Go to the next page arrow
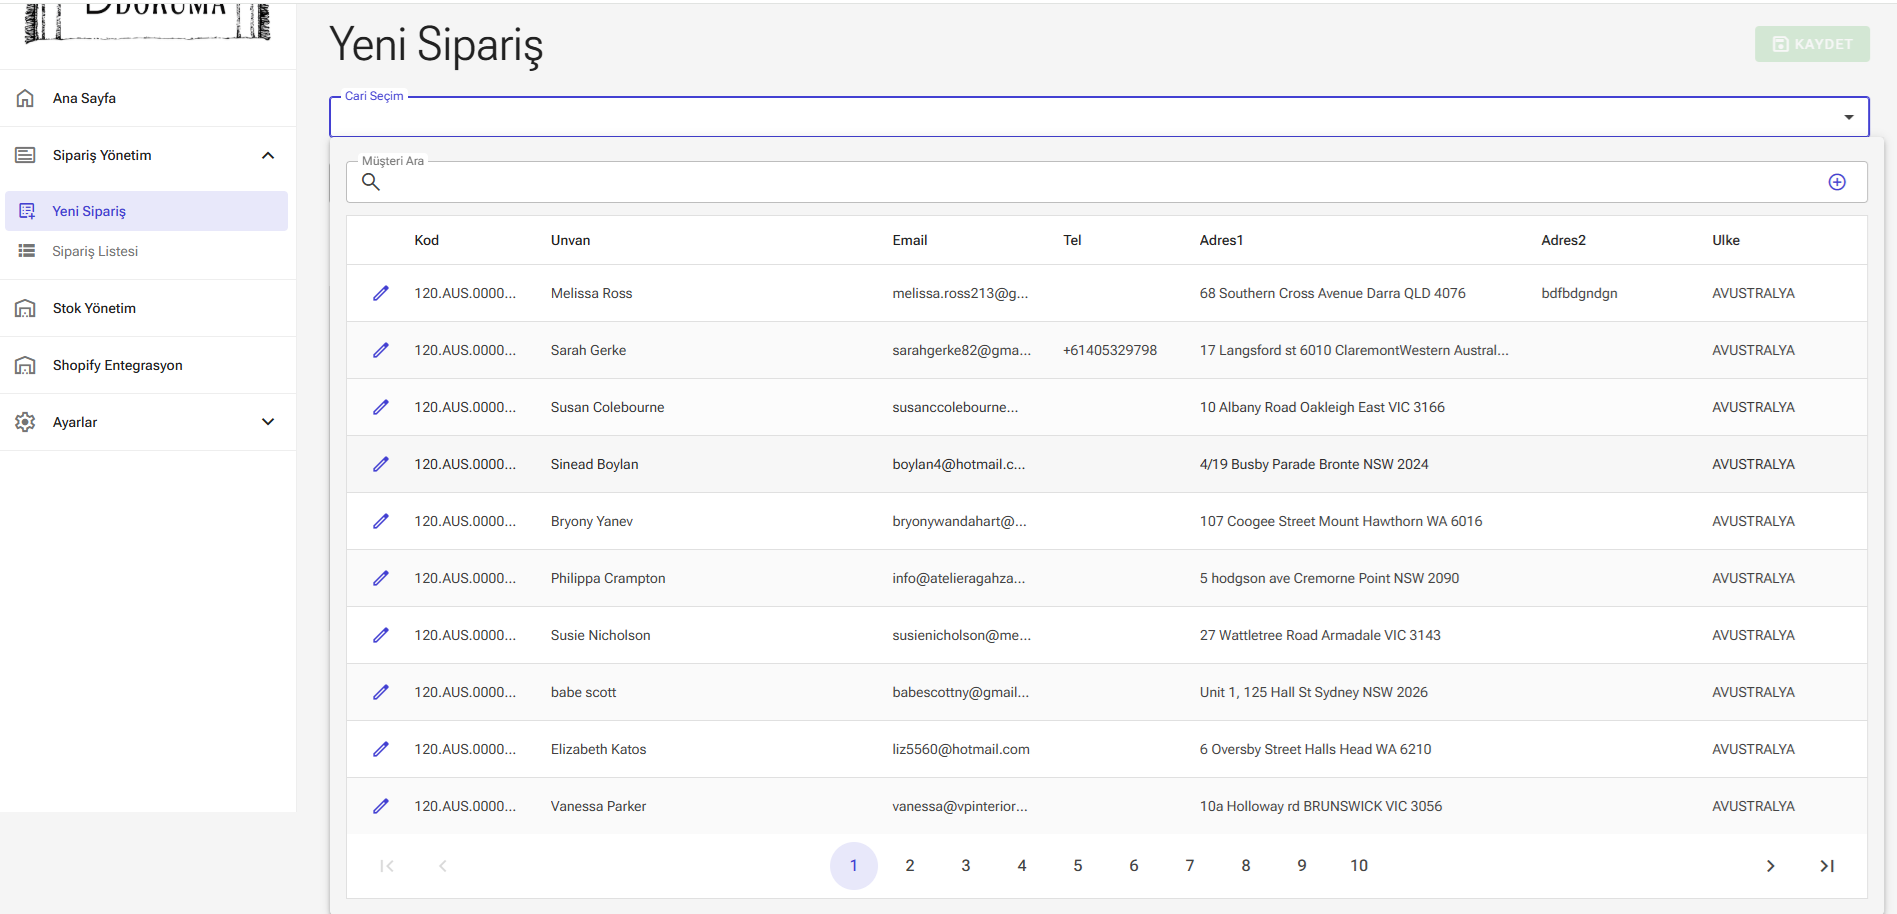This screenshot has width=1897, height=914. pos(1770,866)
